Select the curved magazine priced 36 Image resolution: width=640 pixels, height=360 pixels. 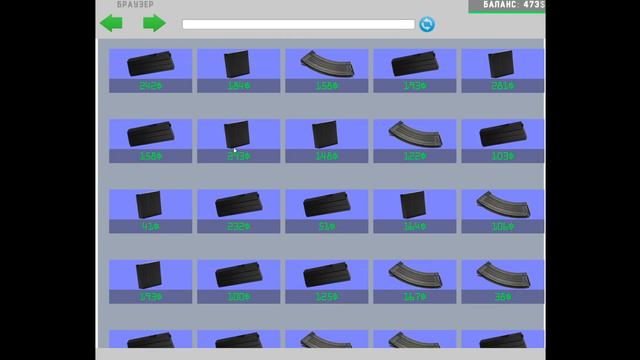503,282
